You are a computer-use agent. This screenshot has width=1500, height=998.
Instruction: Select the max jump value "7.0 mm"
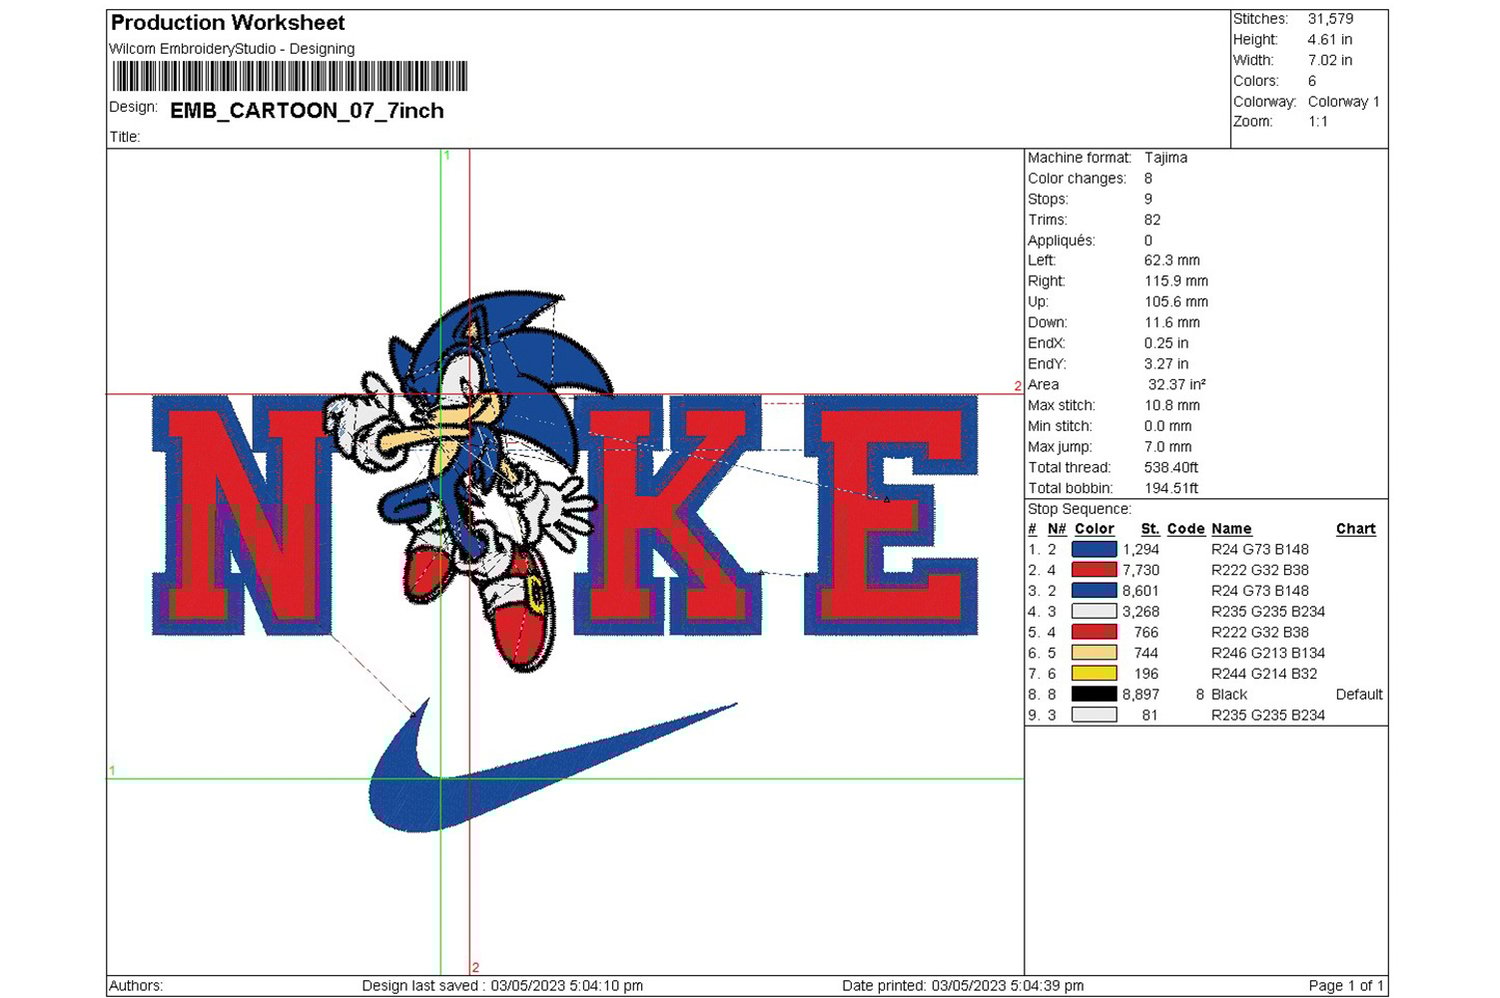point(1168,447)
